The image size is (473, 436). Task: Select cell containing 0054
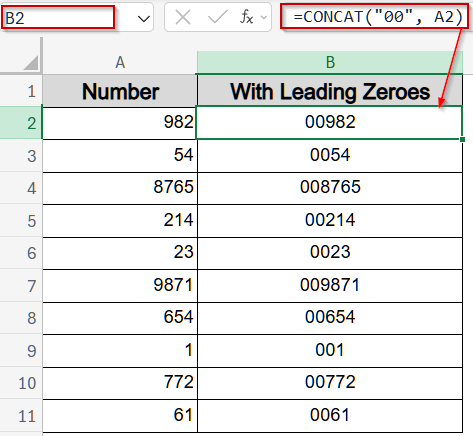coord(330,156)
